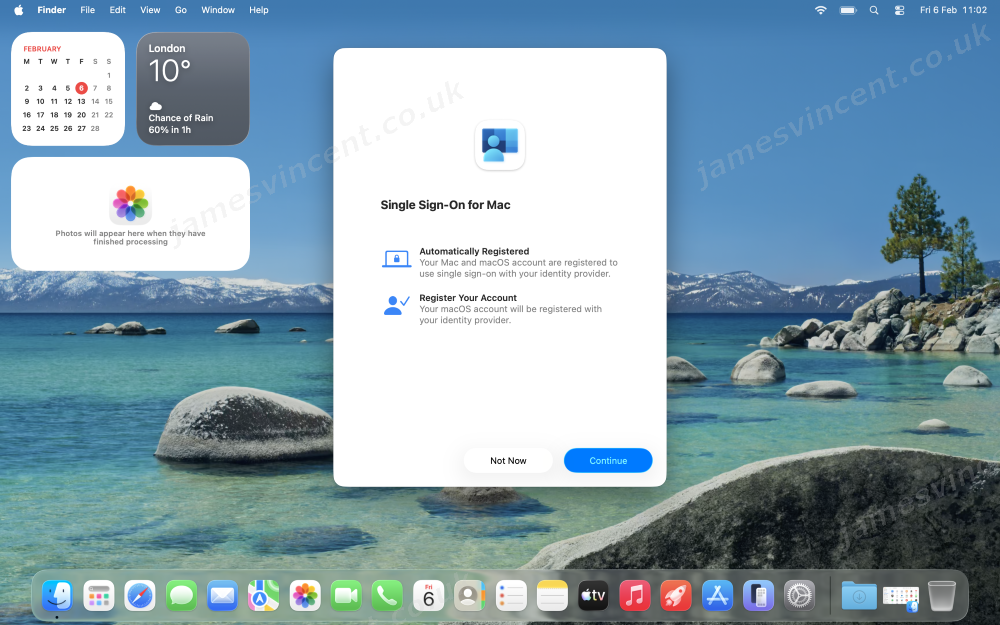Screen dimensions: 1000x625
Task: Open the Music app in dock
Action: coord(634,596)
